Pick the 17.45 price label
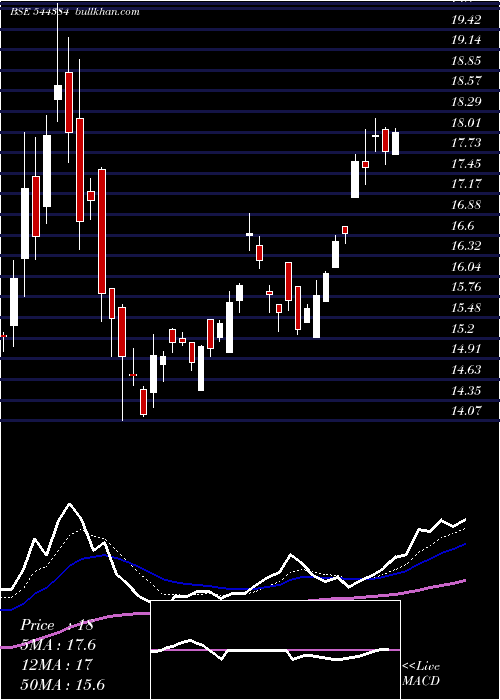This screenshot has height=700, width=500. coord(466,164)
